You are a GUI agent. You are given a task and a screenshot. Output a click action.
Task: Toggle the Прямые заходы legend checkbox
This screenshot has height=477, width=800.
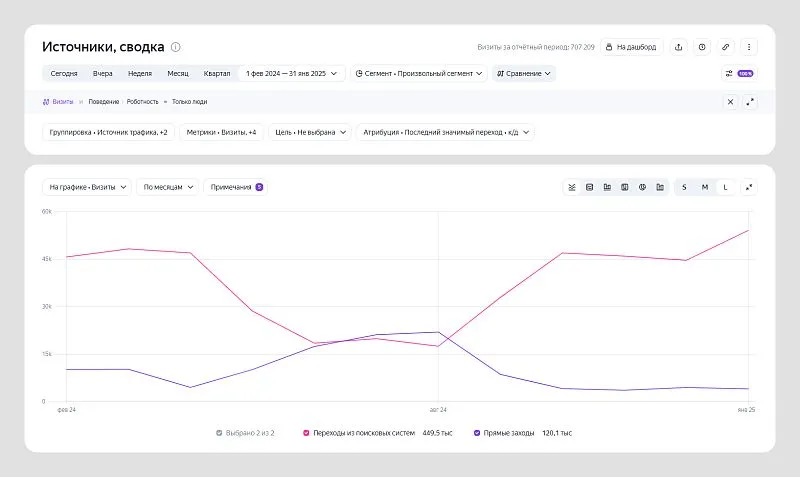(x=477, y=433)
